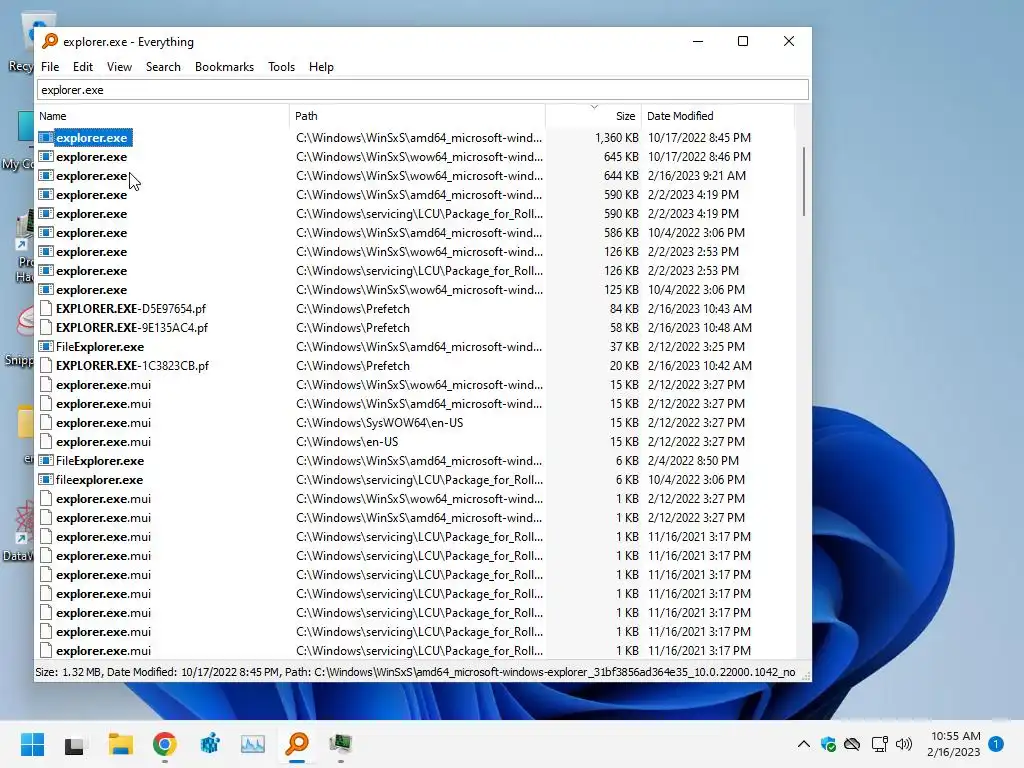Show hidden system tray icons chevron

(804, 744)
